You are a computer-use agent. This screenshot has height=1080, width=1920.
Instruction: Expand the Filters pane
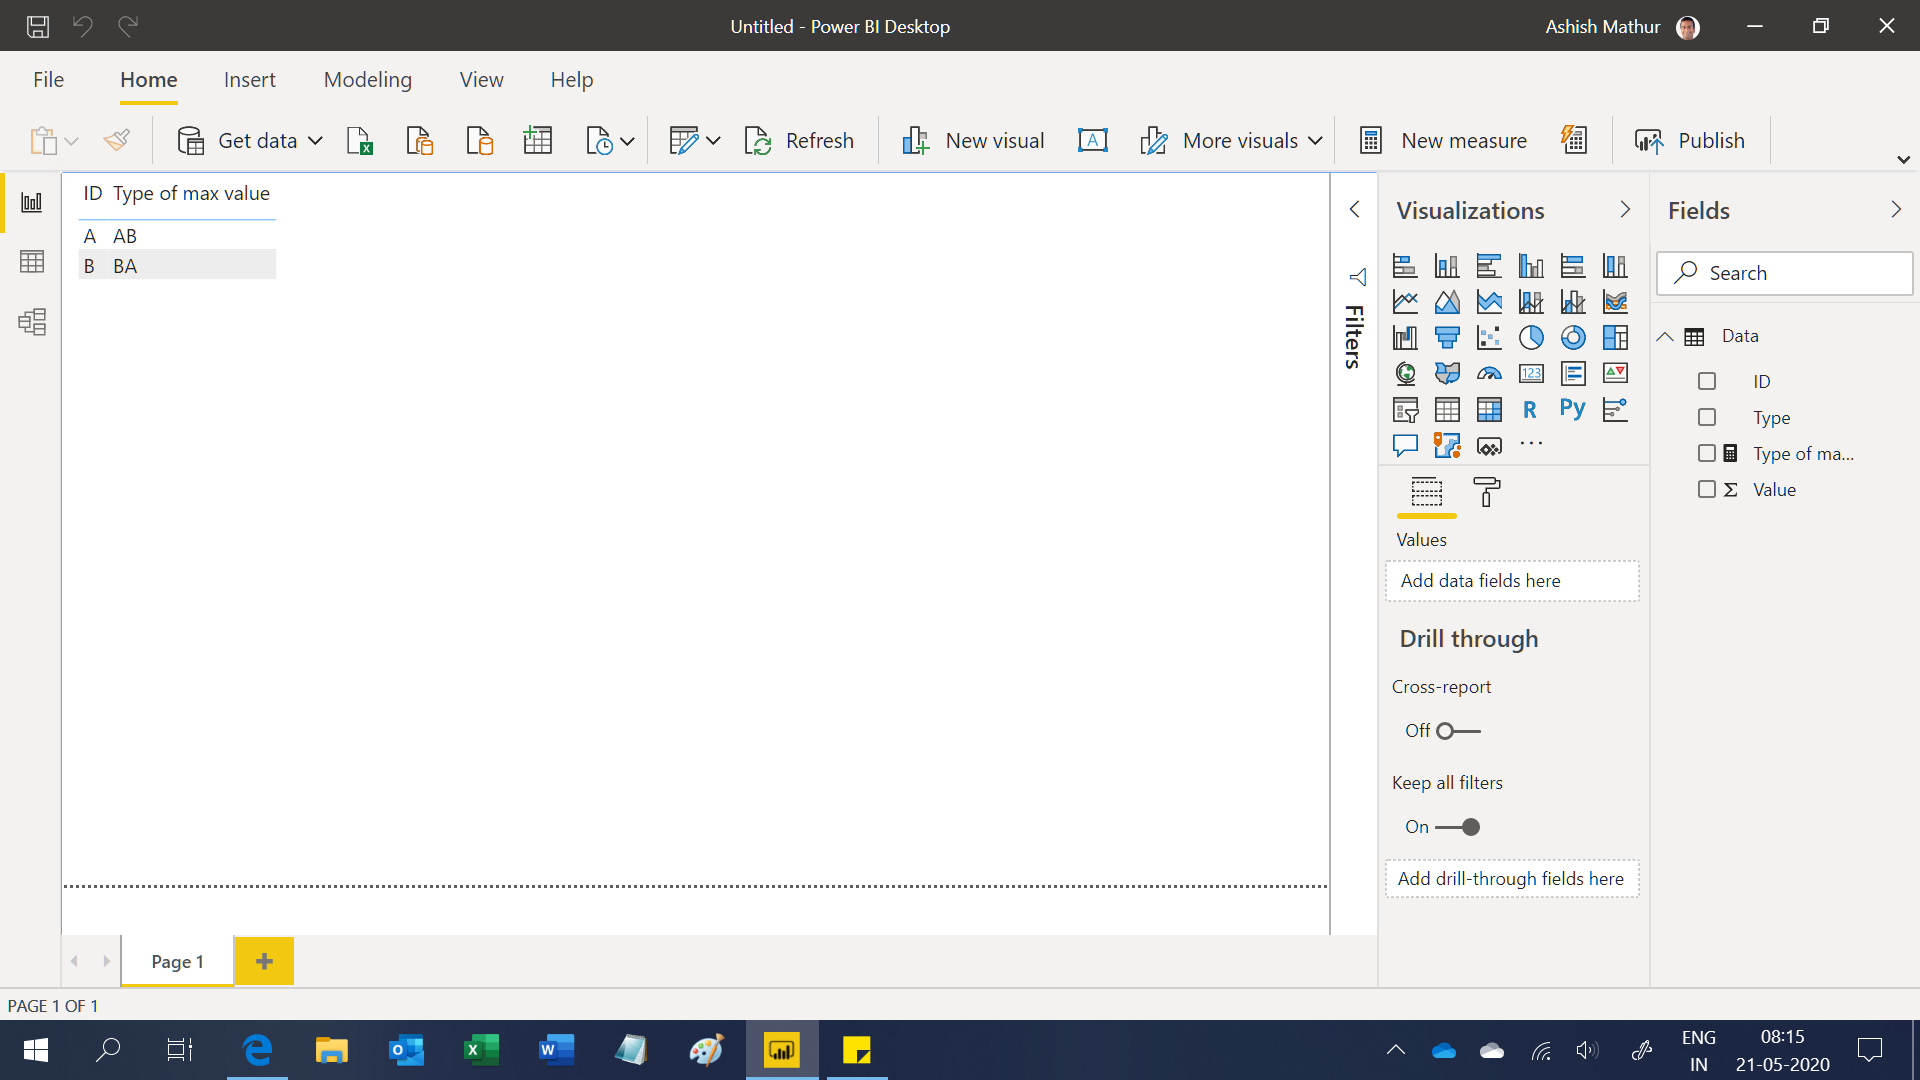(x=1355, y=209)
